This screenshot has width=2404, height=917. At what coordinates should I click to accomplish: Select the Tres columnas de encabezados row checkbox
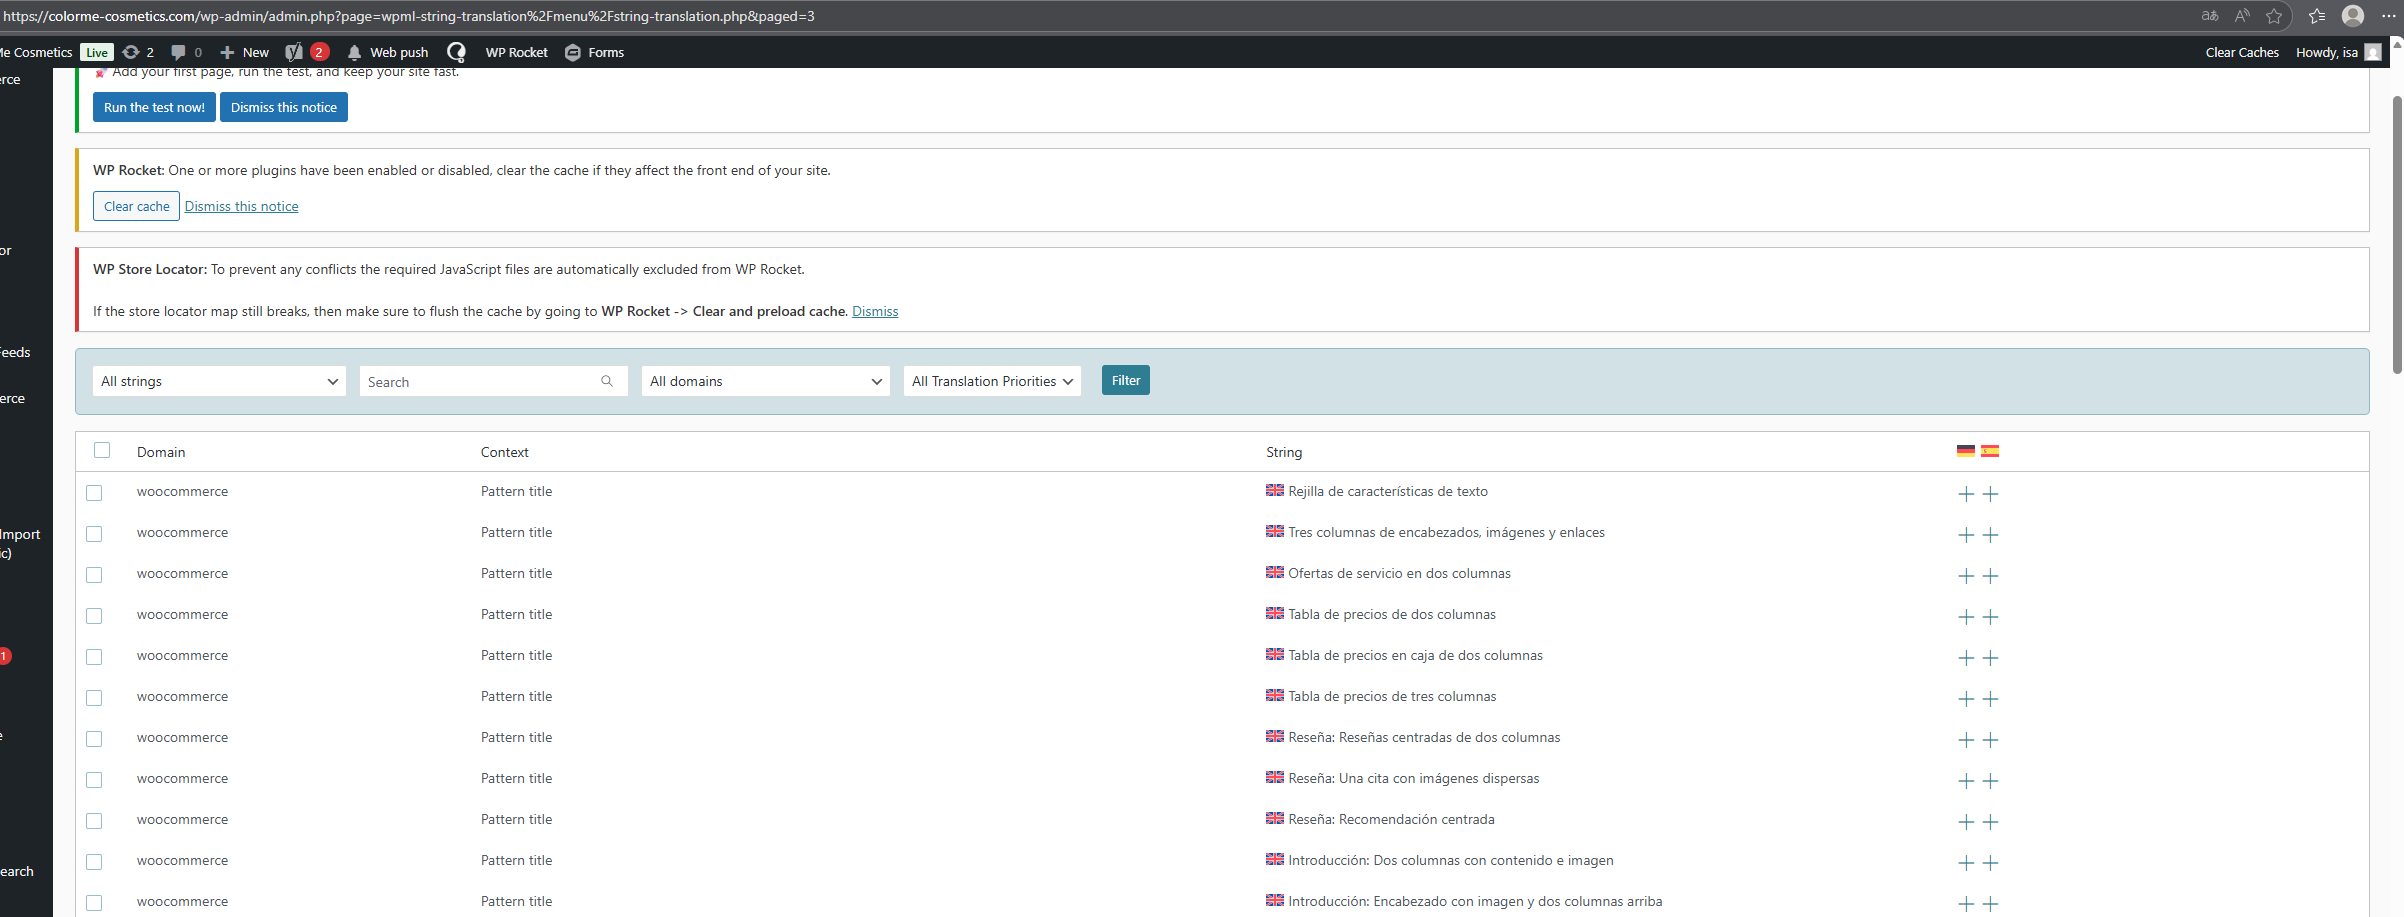[94, 534]
